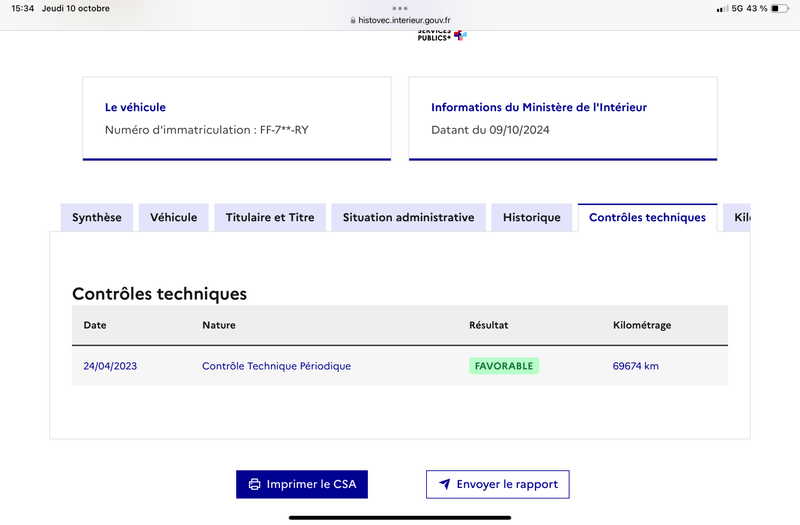
Task: Click the FAVORABLE result badge
Action: [x=504, y=366]
